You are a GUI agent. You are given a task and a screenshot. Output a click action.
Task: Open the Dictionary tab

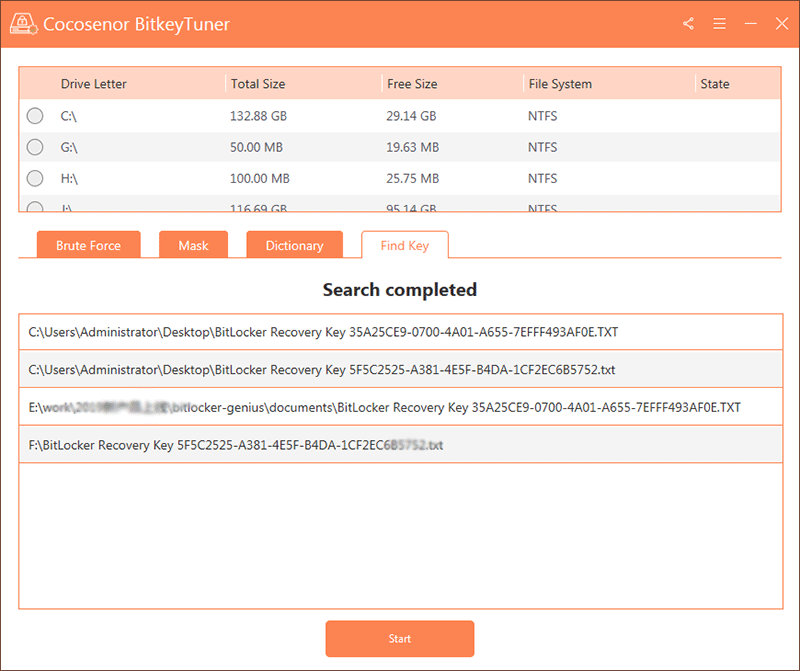[294, 245]
